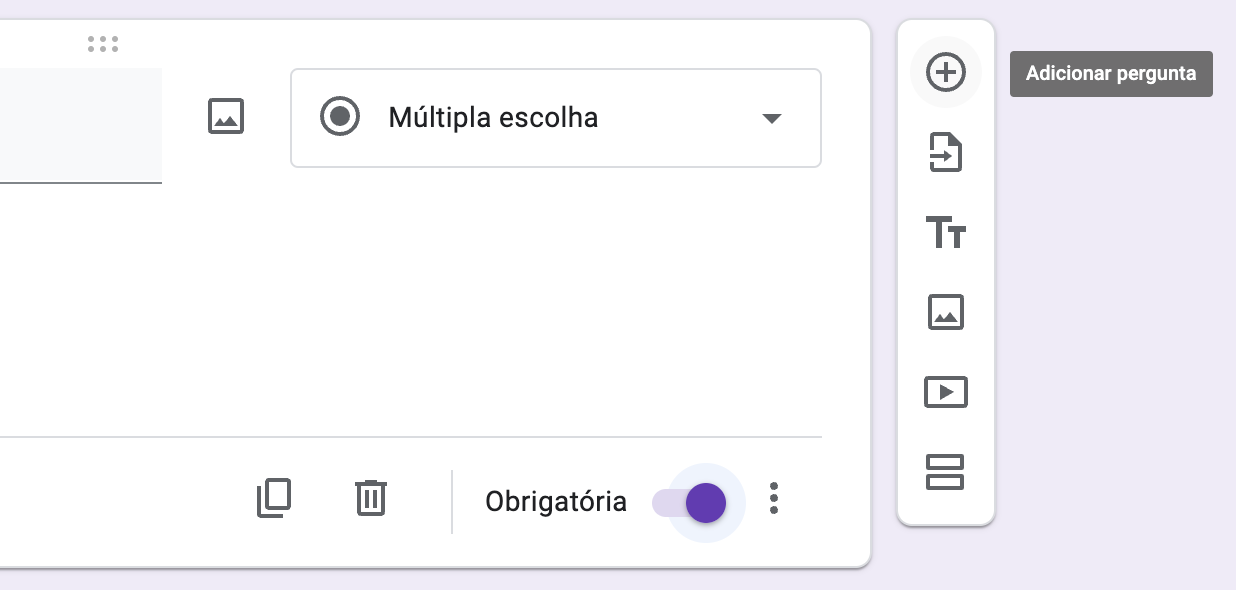
Task: Click the radio icon in the type selector
Action: click(x=340, y=117)
